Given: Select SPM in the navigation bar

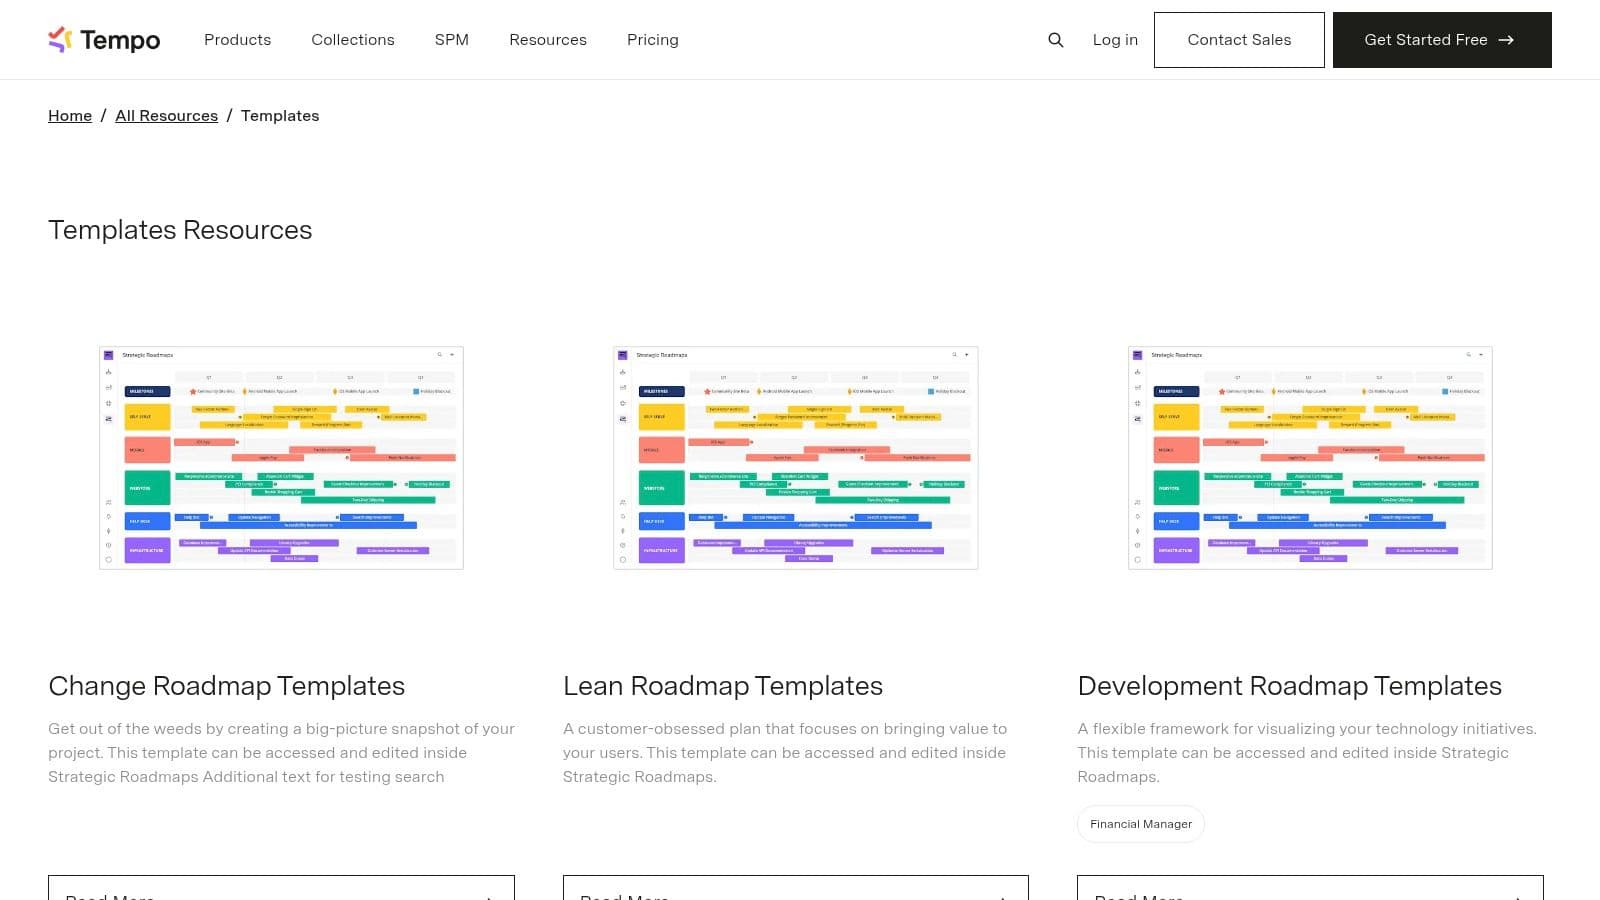Looking at the screenshot, I should tap(451, 40).
